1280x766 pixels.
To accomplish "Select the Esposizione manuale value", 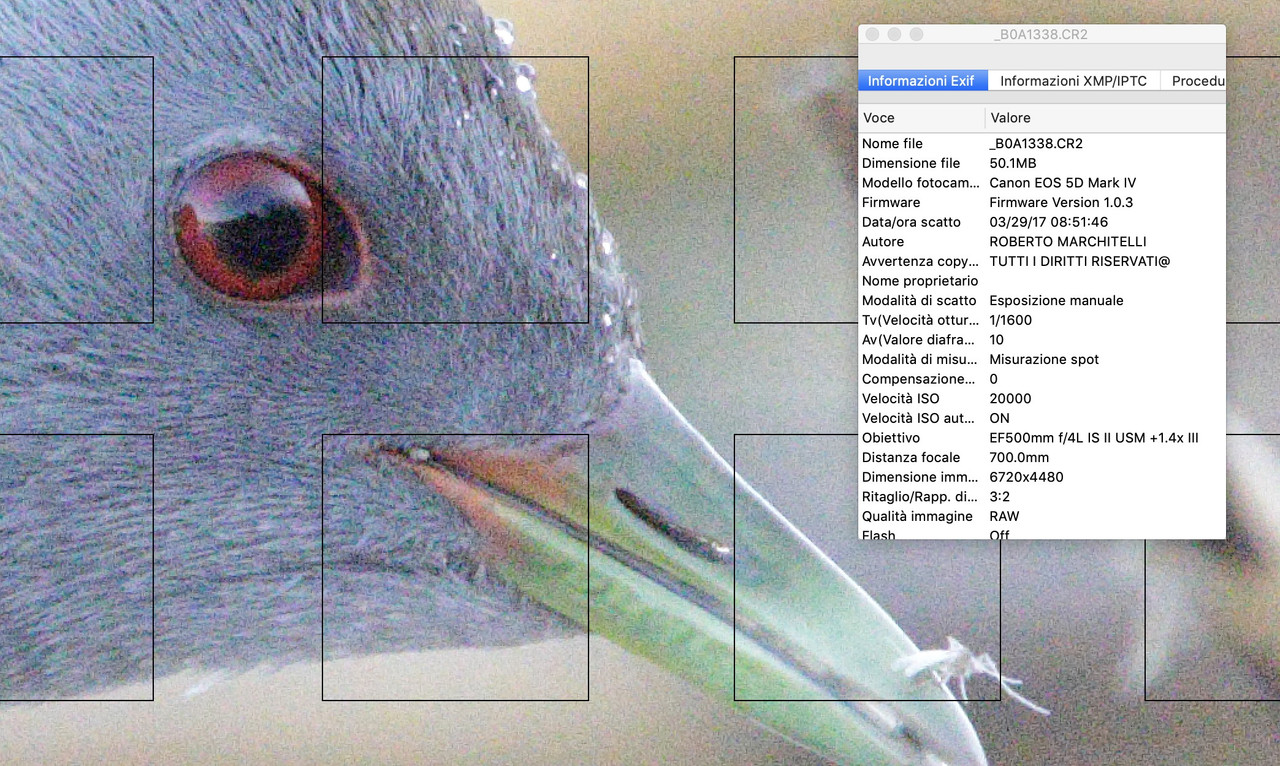I will point(1056,300).
